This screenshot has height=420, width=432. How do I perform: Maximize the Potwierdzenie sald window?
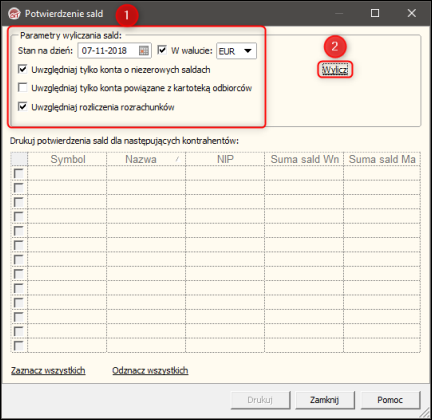click(x=375, y=13)
